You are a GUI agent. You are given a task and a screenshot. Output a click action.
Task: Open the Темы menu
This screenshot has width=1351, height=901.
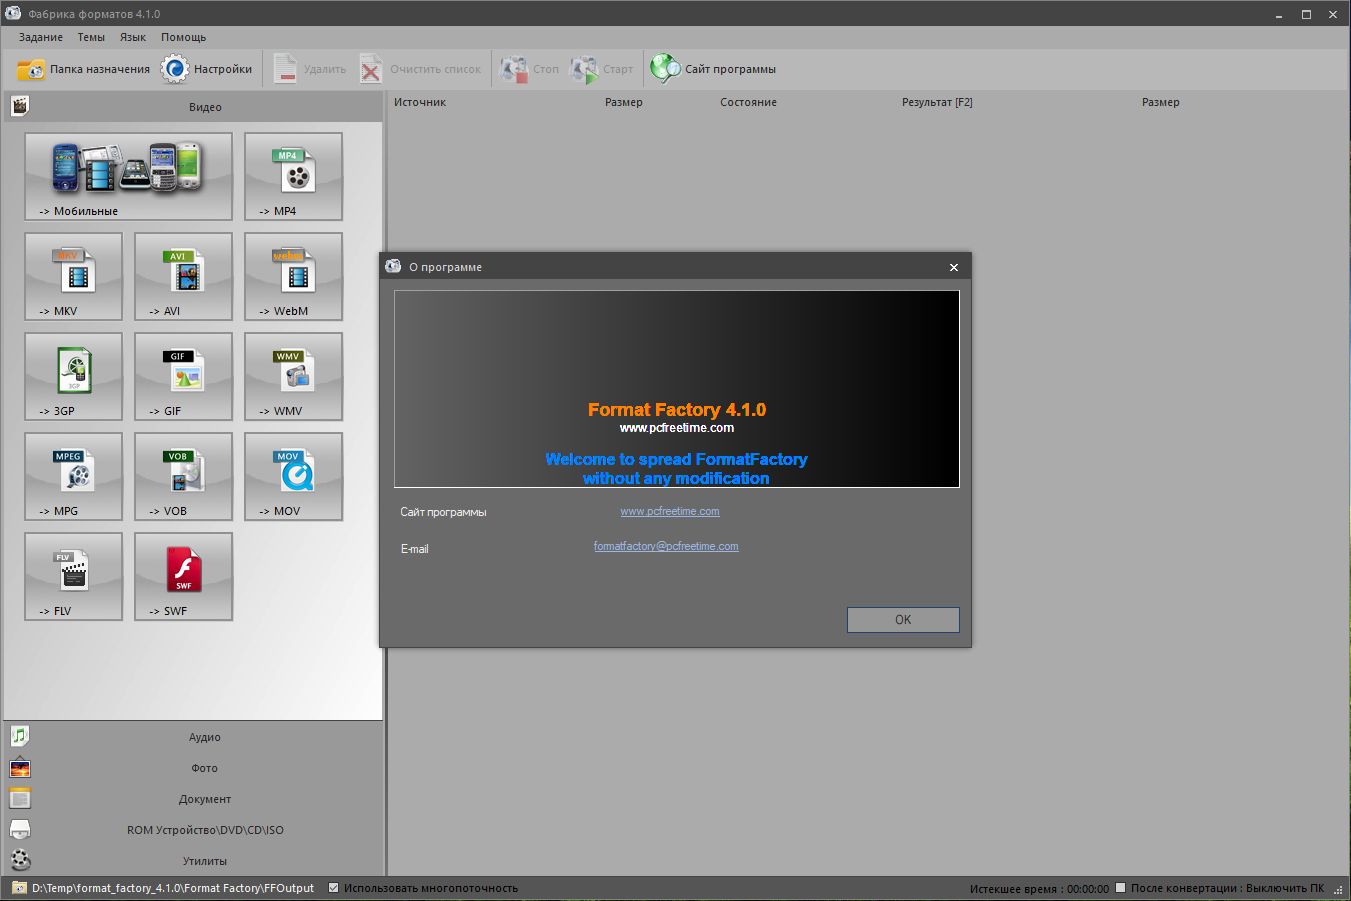pos(91,37)
